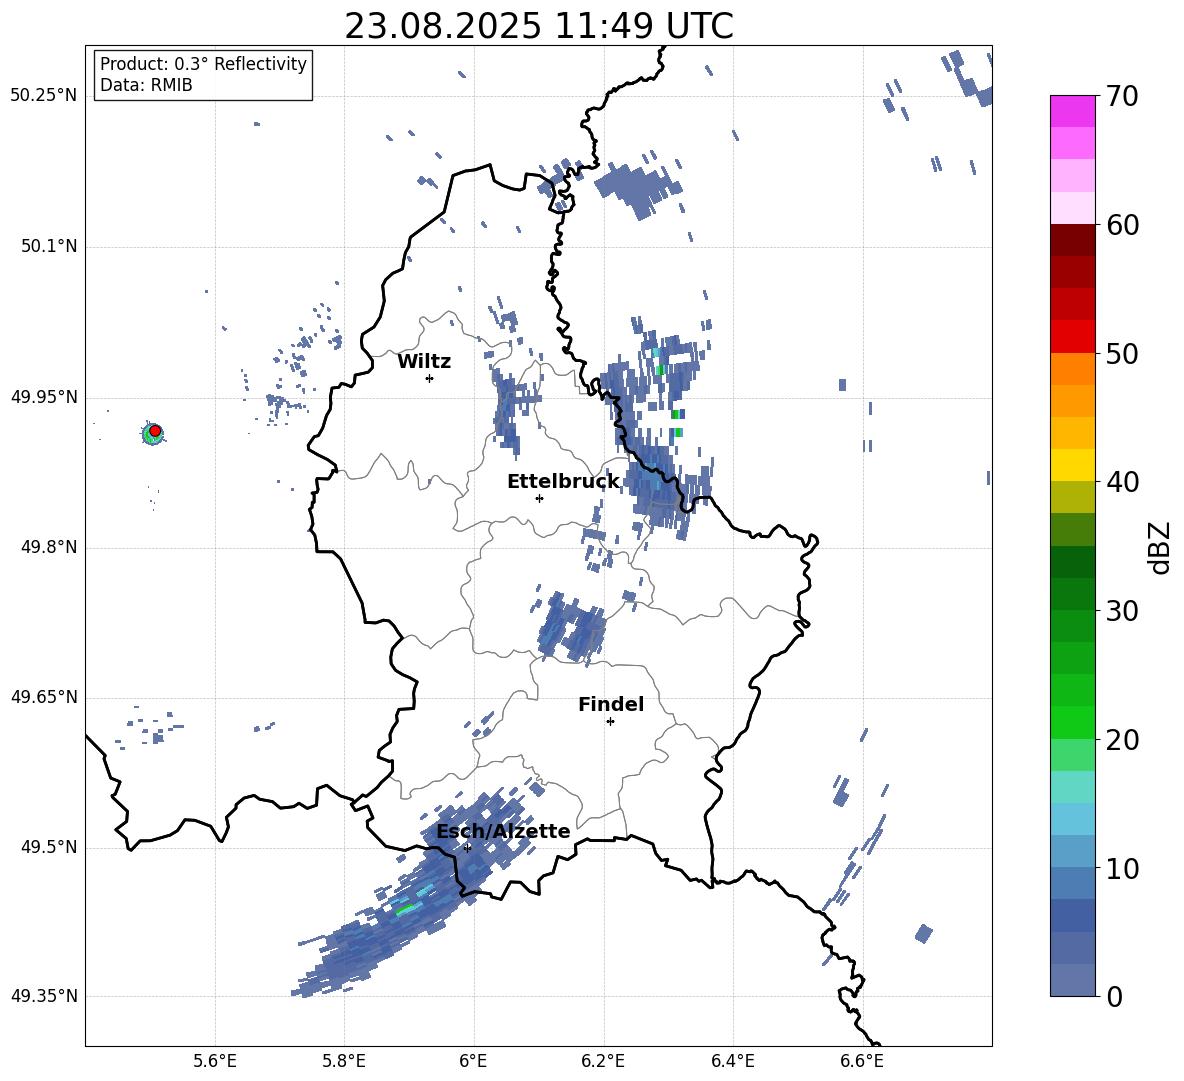
Task: Click the 49.35°N latitude label
Action: click(x=44, y=996)
